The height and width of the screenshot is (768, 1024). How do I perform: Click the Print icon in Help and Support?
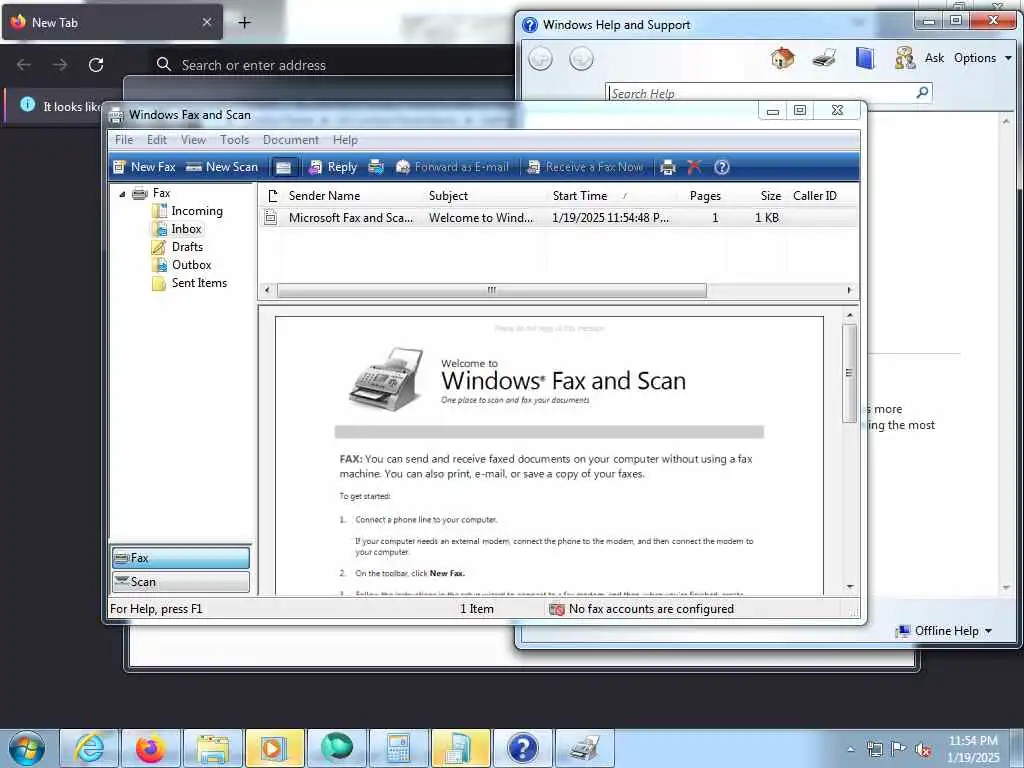[x=824, y=58]
